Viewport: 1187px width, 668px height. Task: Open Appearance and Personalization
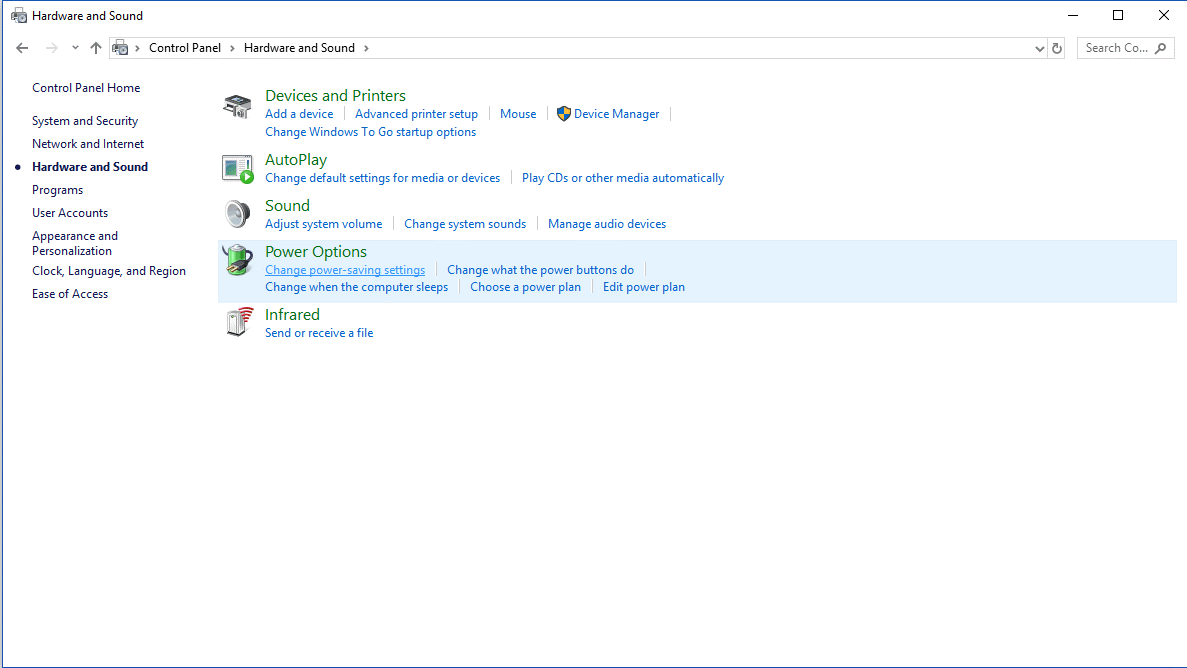74,243
